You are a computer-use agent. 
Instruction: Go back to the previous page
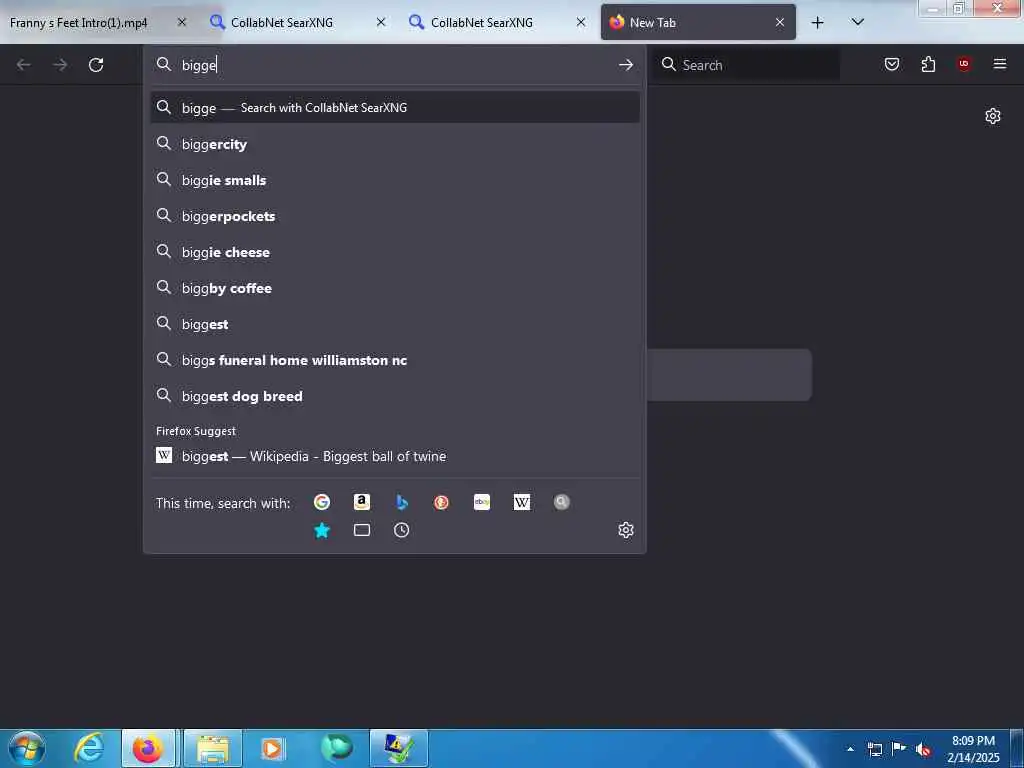24,65
